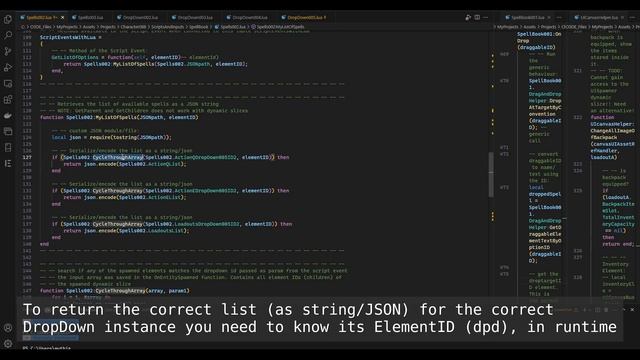Screen dimensions: 640x360
Task: Open the Accounts menu icon
Action: tap(8, 328)
